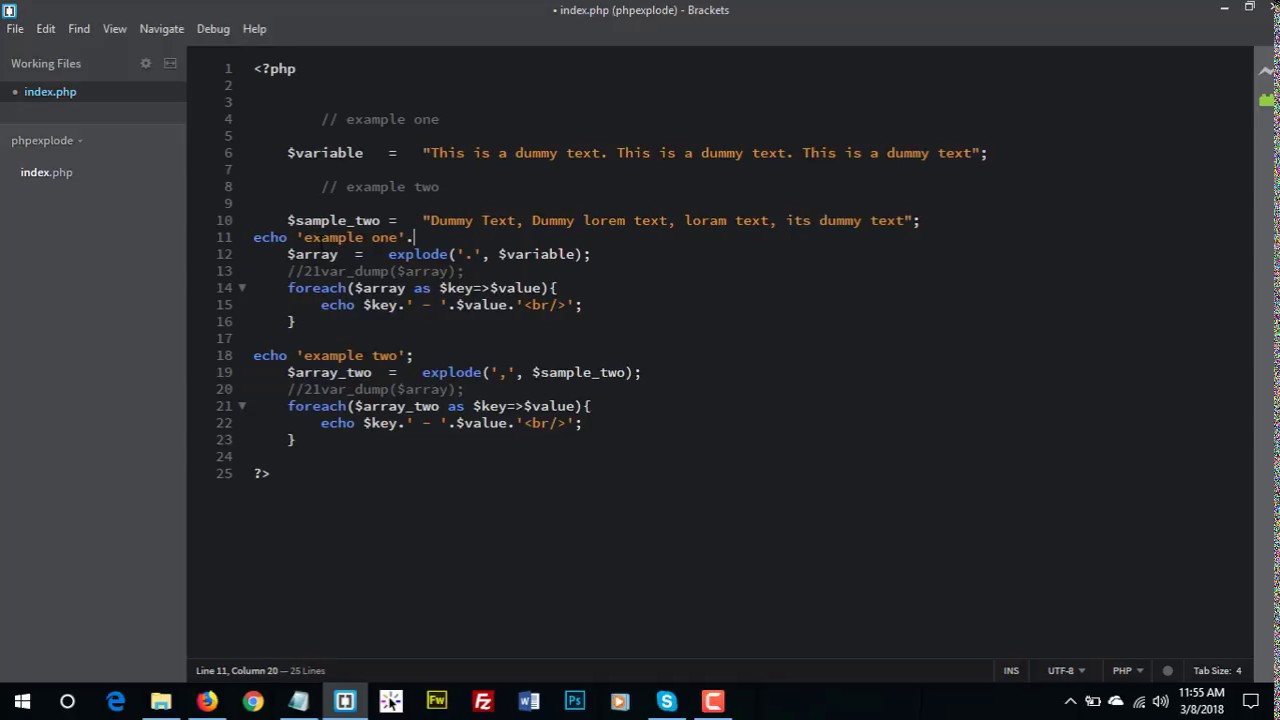1280x720 pixels.
Task: Switch to Firefox on taskbar
Action: pyautogui.click(x=207, y=701)
